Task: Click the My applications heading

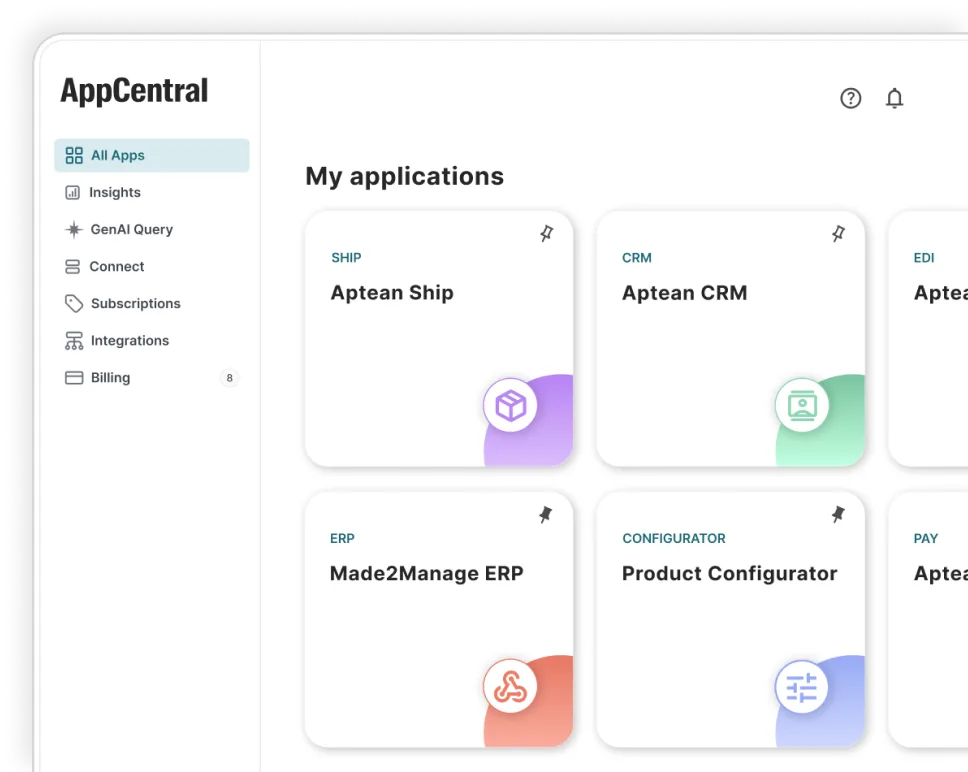Action: [x=404, y=176]
